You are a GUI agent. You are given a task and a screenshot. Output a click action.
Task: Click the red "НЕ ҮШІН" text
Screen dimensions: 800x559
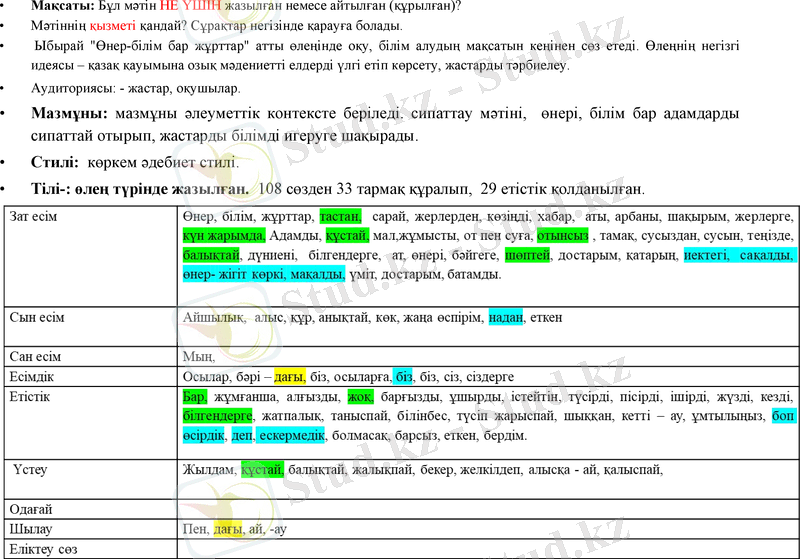[187, 6]
